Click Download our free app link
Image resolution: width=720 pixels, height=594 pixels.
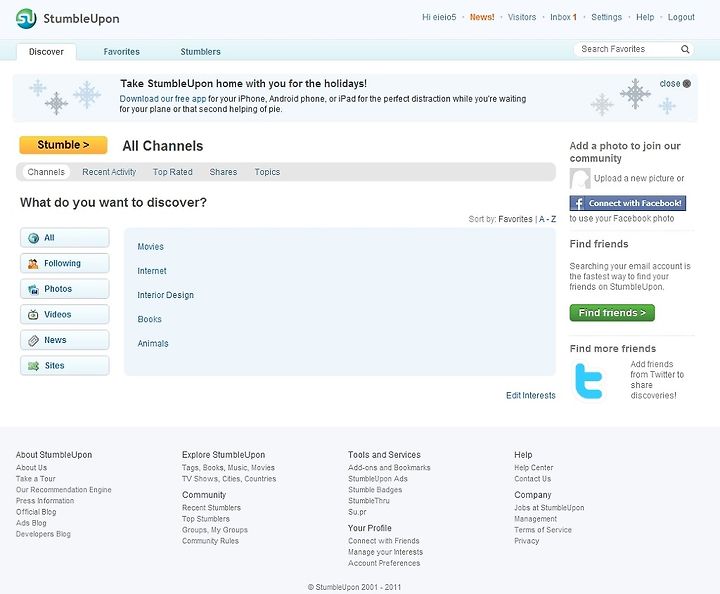coord(163,99)
